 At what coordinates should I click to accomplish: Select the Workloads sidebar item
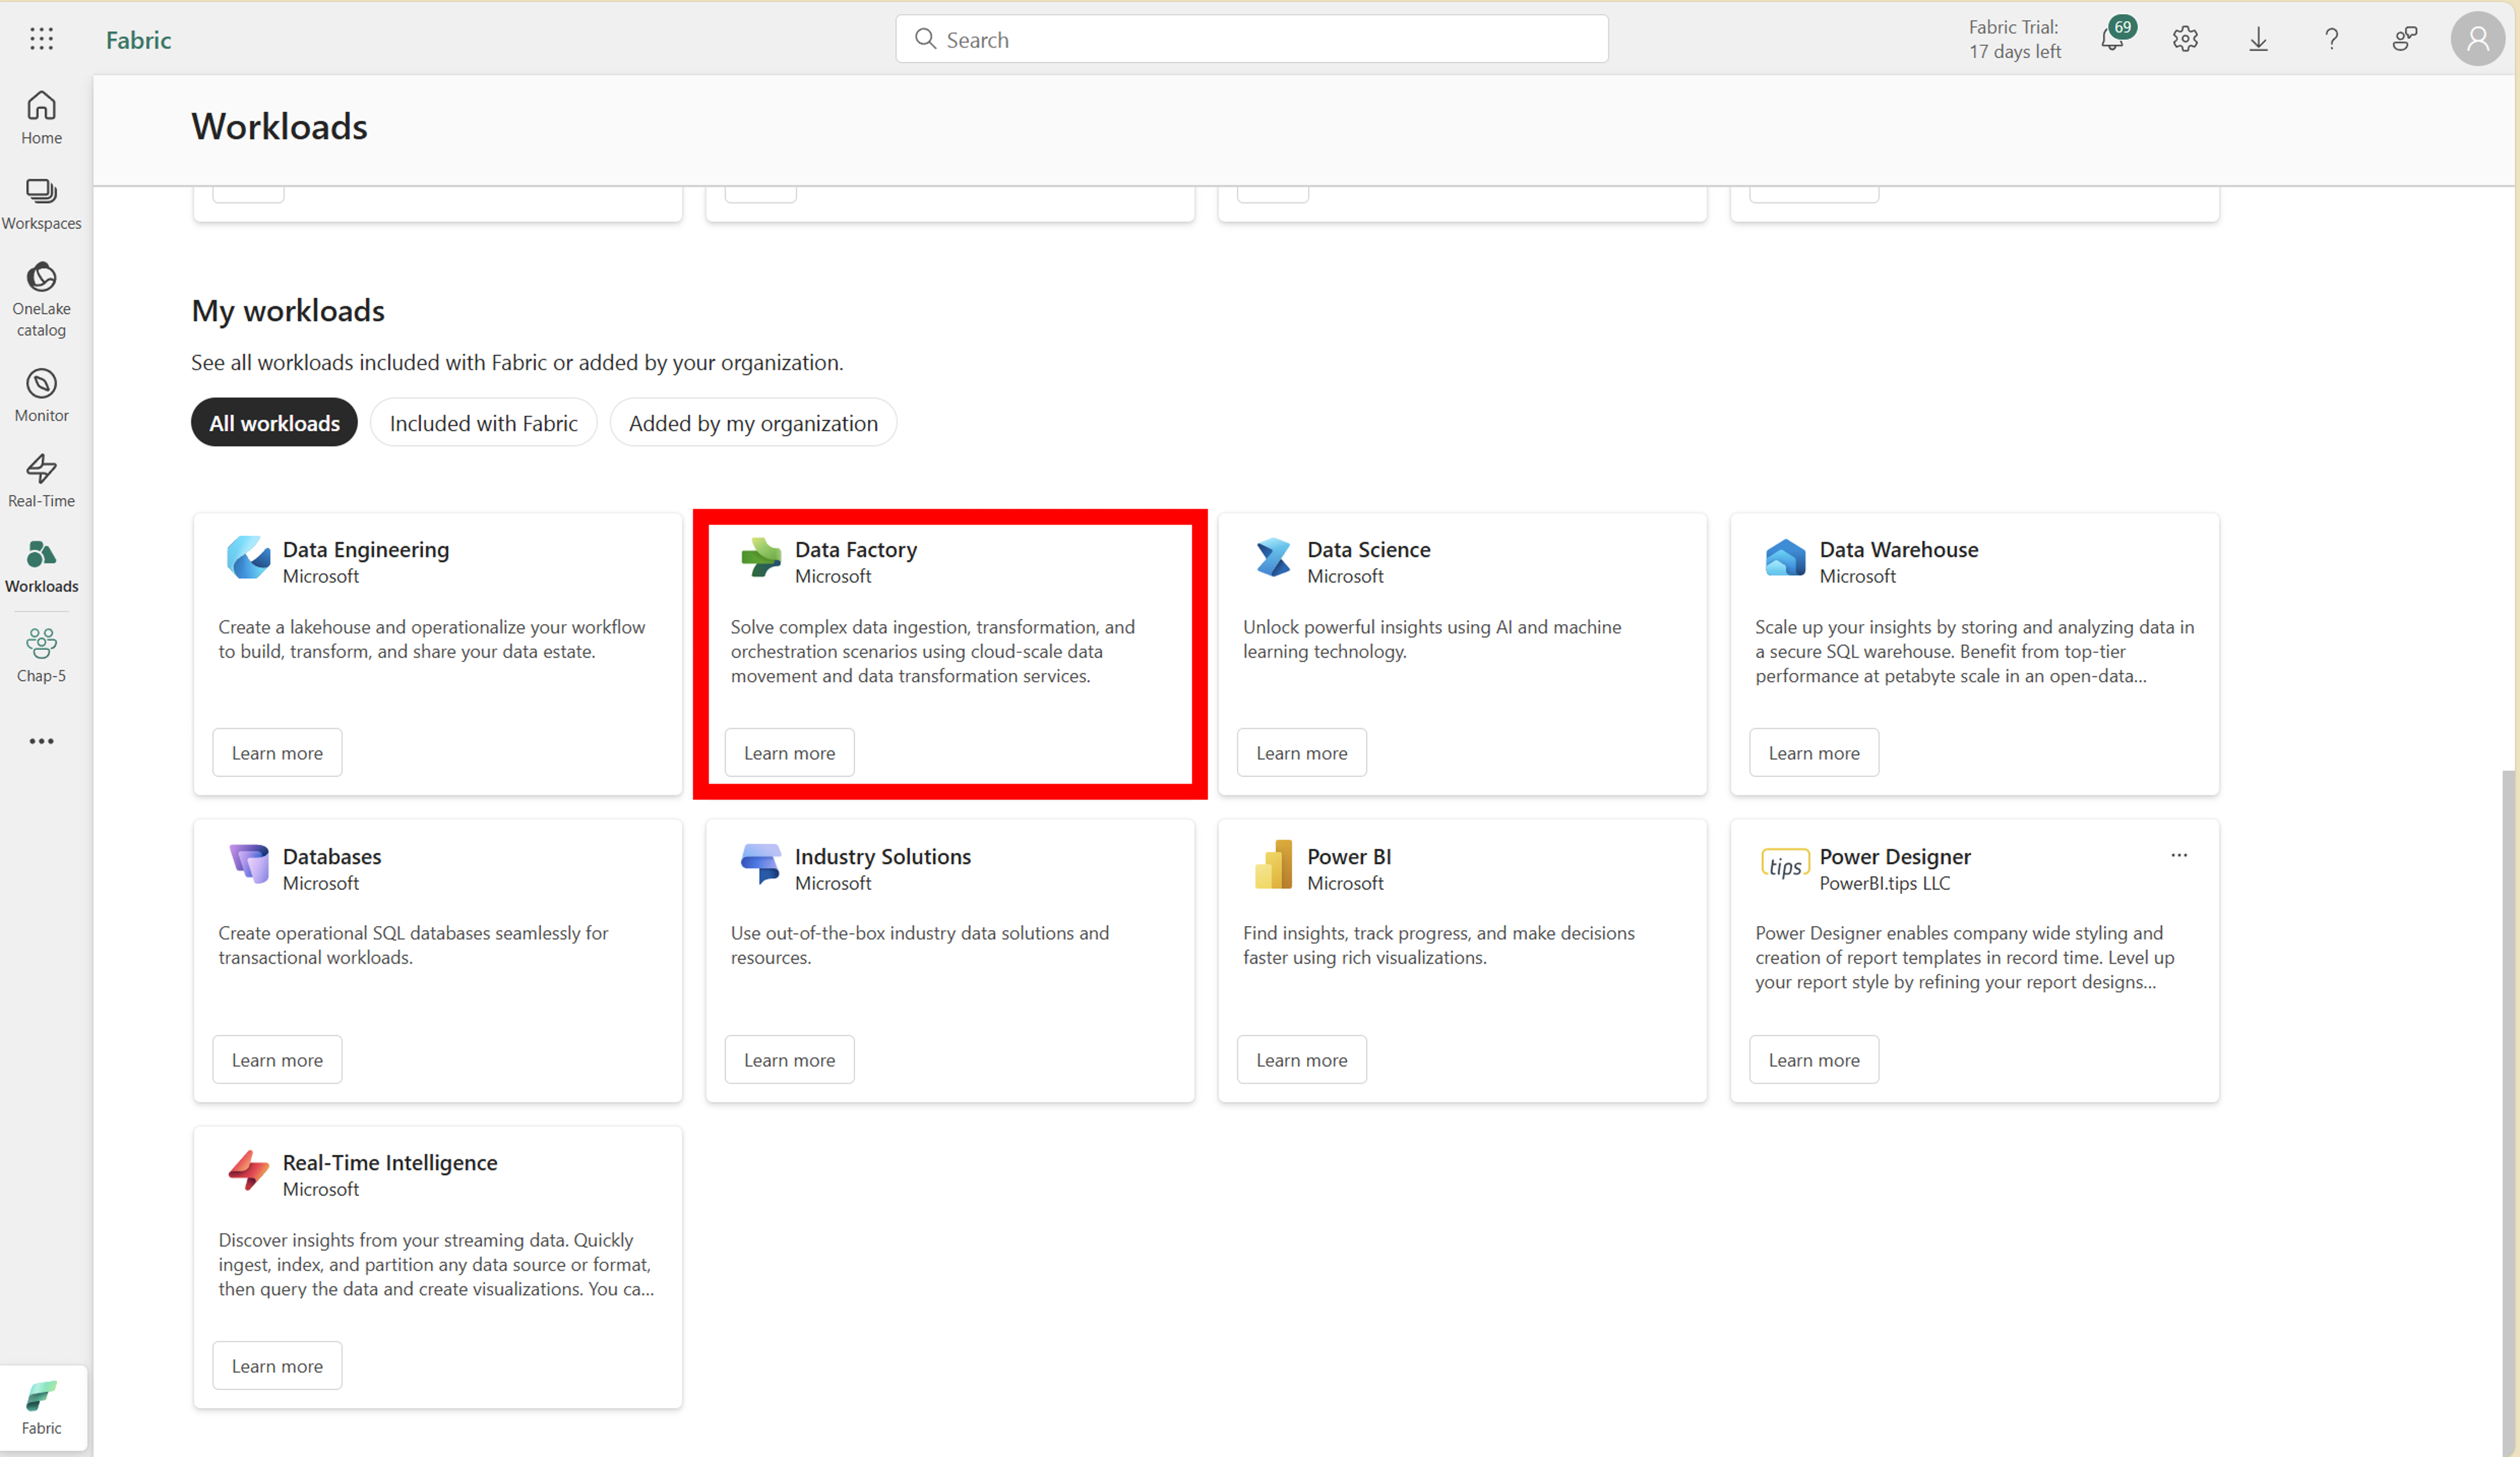click(41, 567)
